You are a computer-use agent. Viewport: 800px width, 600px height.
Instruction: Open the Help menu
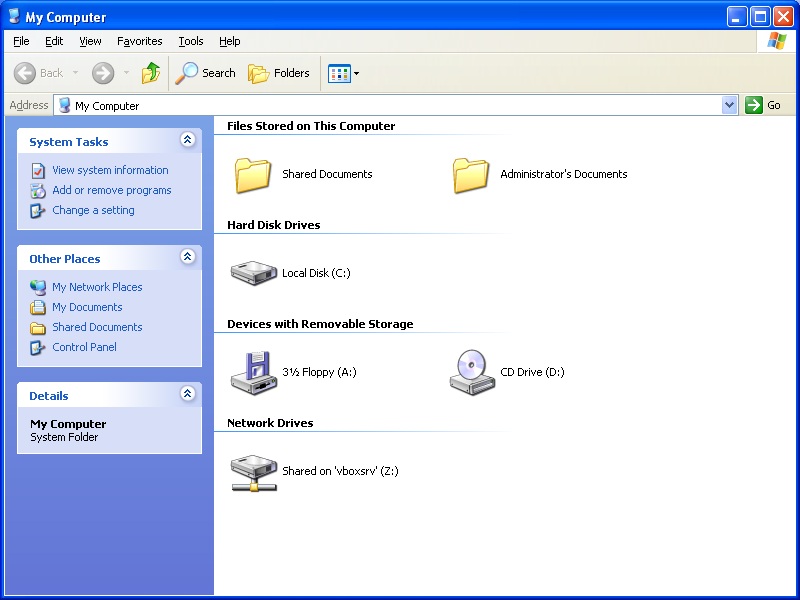[x=230, y=41]
